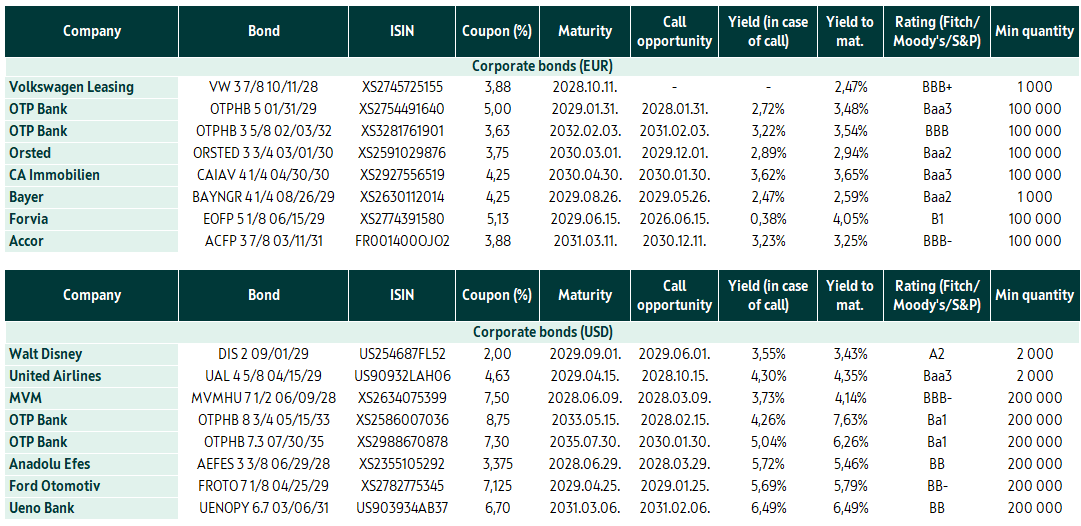Click ISIN 'XS2774391580'

pos(402,219)
